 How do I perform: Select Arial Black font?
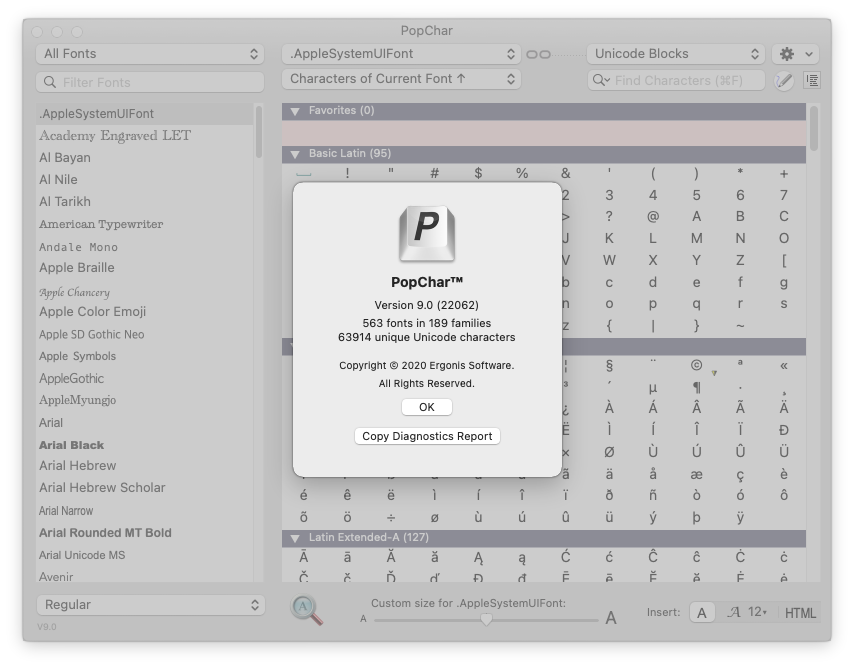click(144, 445)
